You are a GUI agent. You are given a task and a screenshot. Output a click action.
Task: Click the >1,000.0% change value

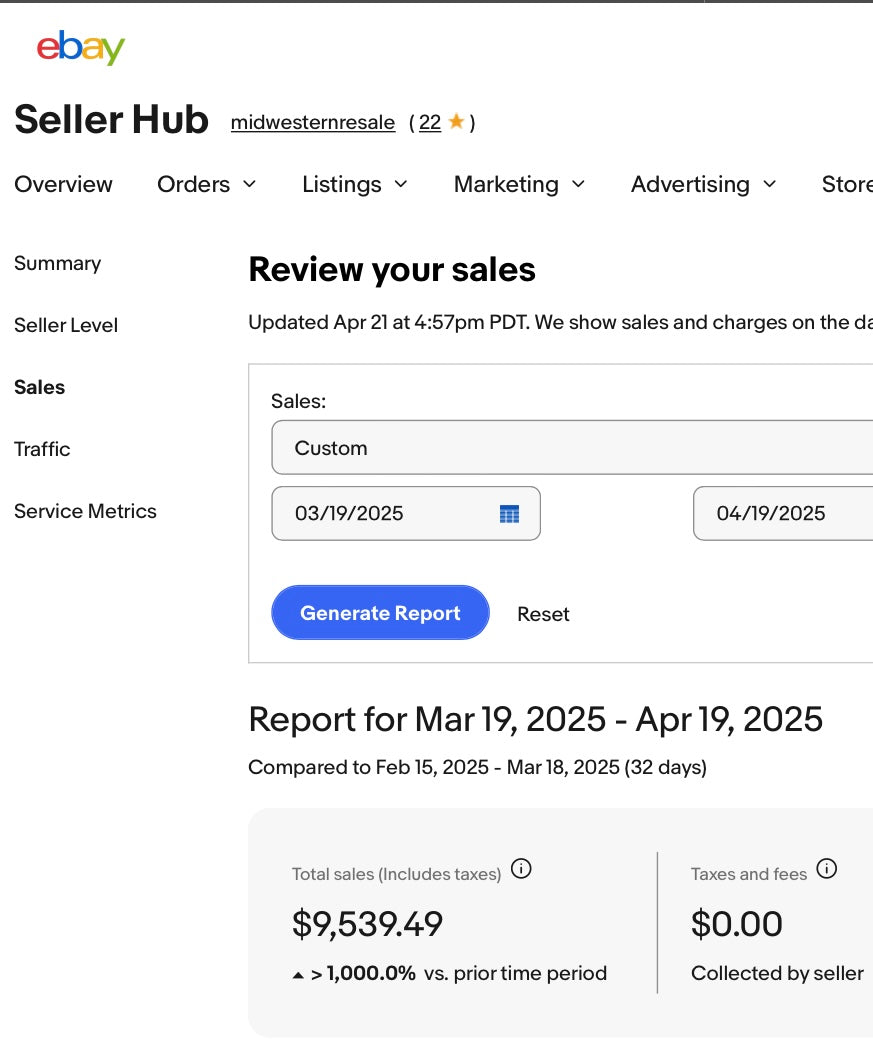pos(363,973)
